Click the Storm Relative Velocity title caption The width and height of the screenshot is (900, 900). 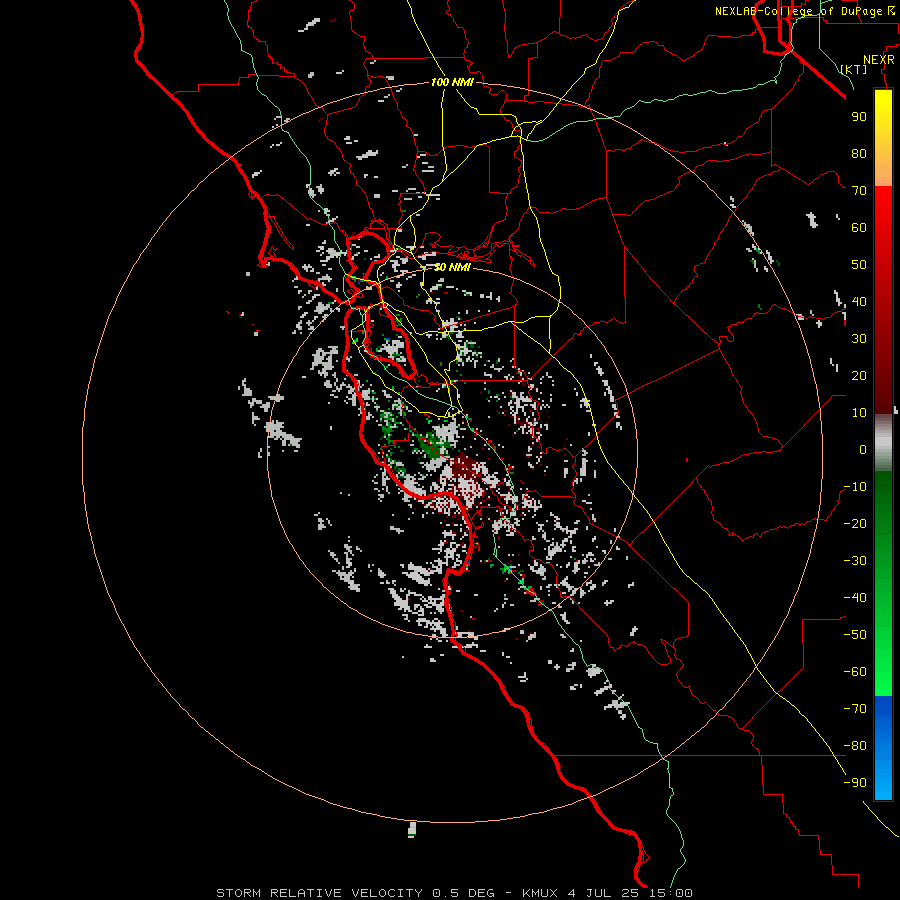454,893
